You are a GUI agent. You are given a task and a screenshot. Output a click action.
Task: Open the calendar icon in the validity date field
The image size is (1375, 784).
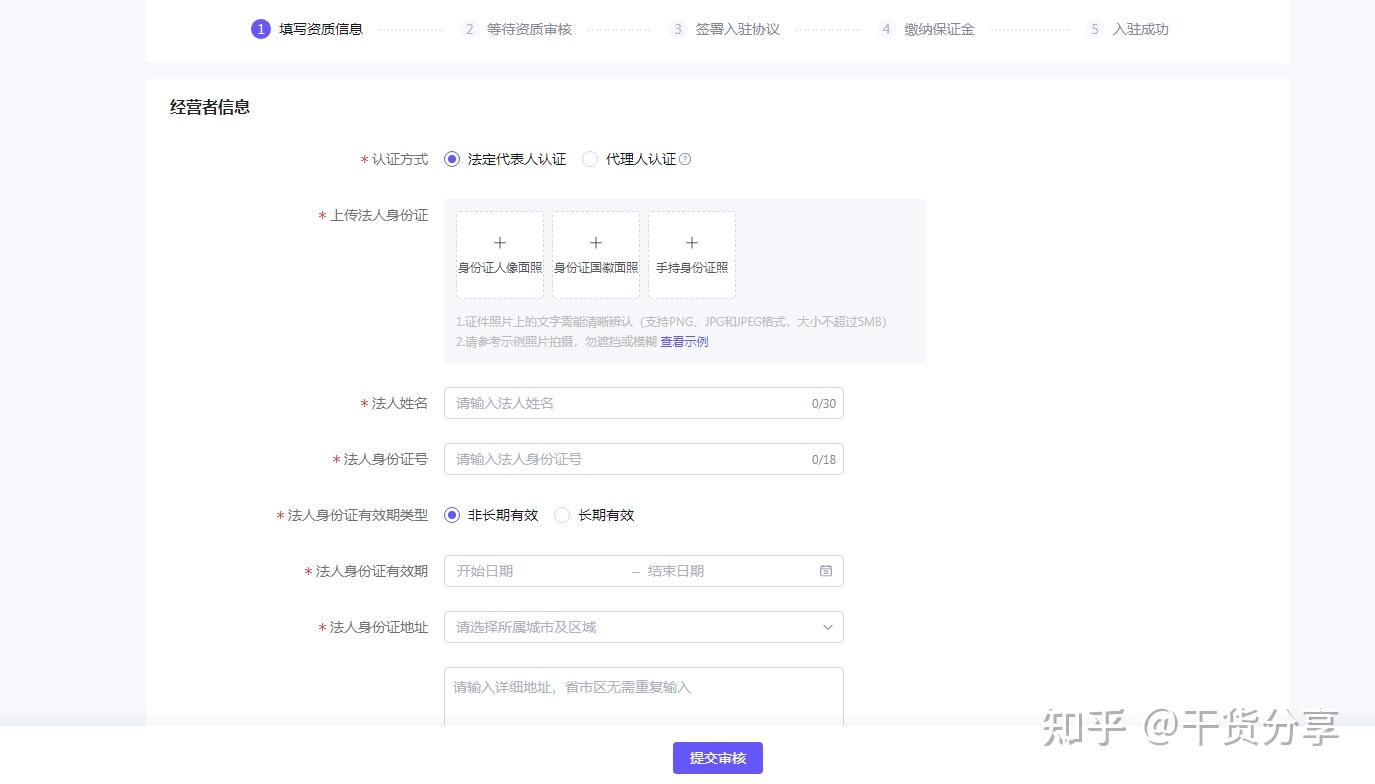click(826, 571)
